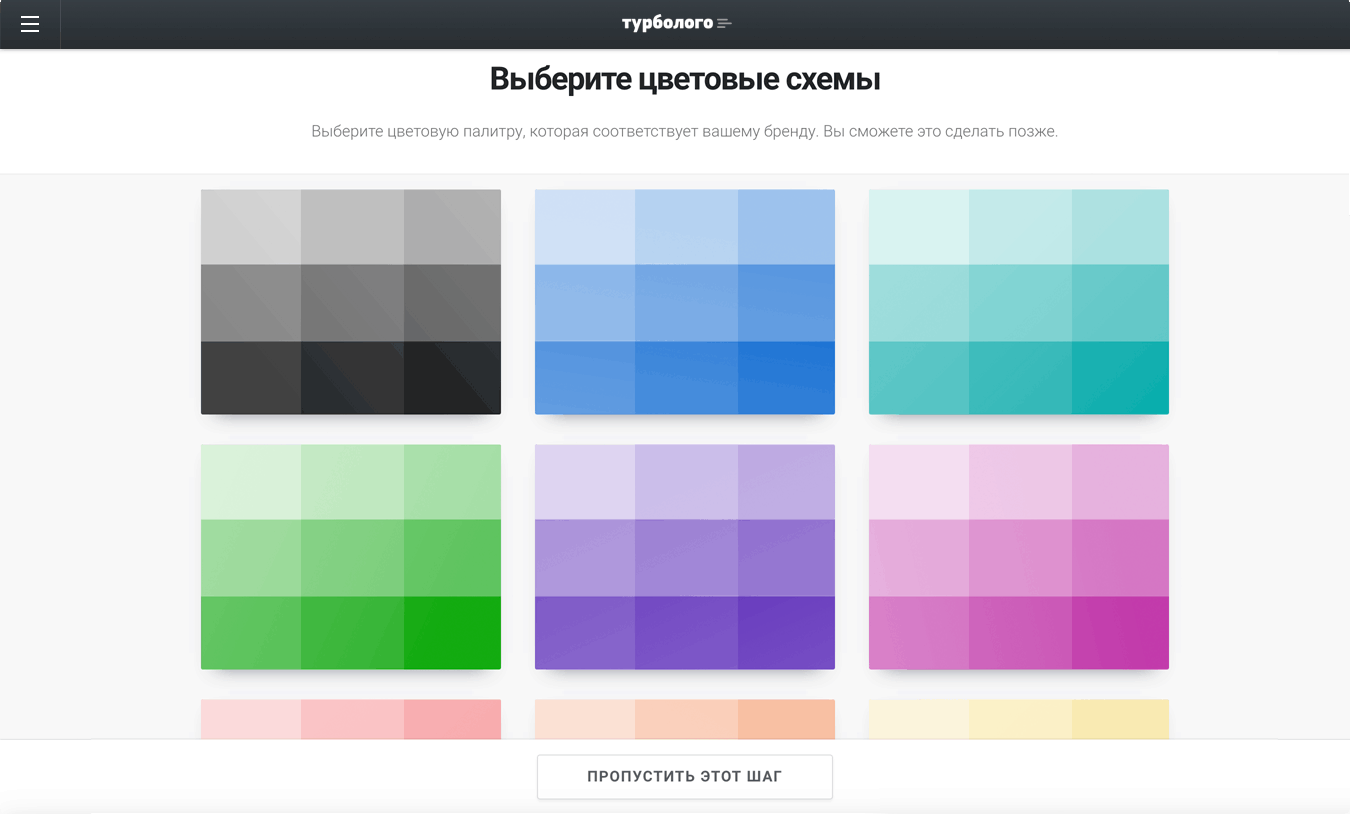1350x814 pixels.
Task: Choose the pink-magenta color palette
Action: pyautogui.click(x=1019, y=557)
